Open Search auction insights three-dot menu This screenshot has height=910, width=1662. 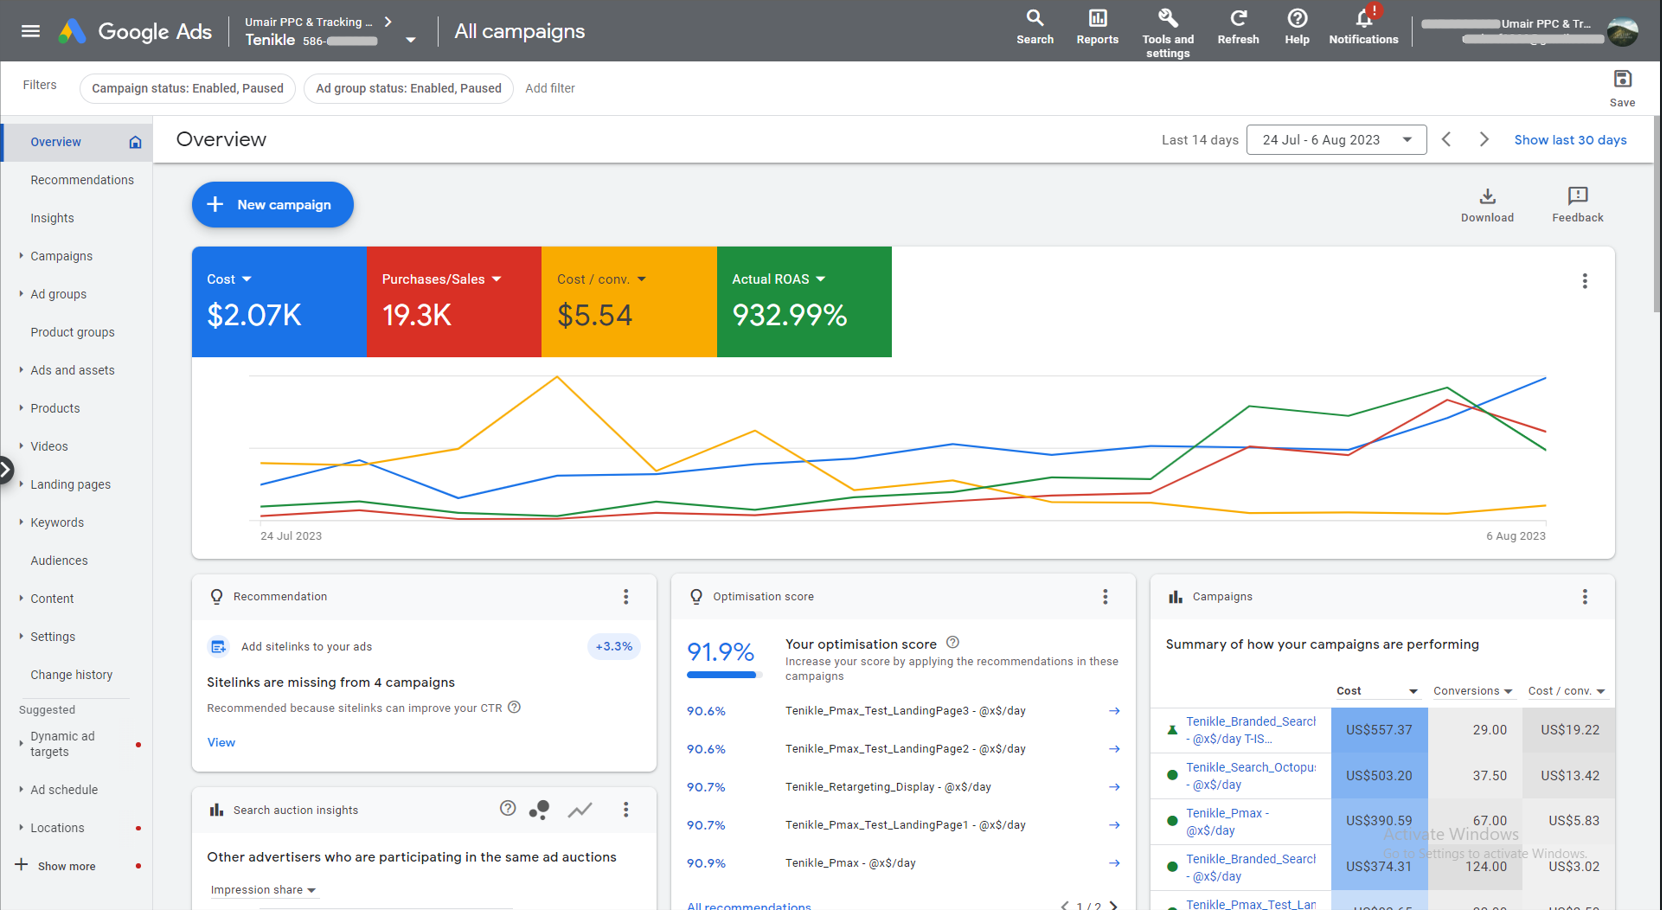tap(626, 810)
